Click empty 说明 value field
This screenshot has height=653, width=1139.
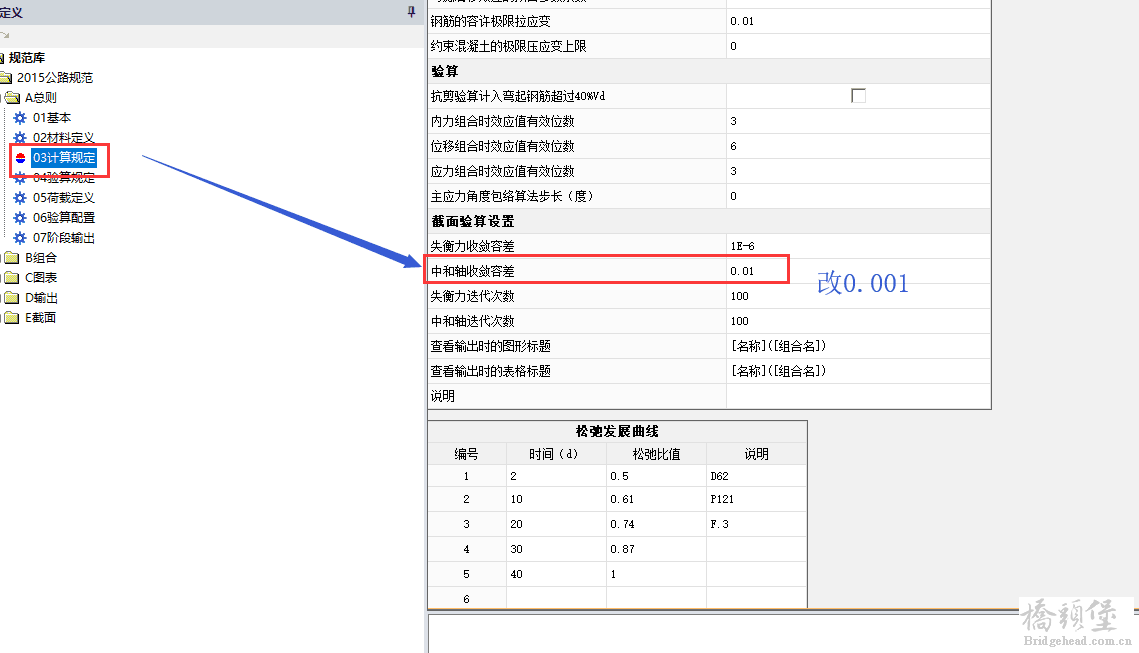pyautogui.click(x=859, y=396)
